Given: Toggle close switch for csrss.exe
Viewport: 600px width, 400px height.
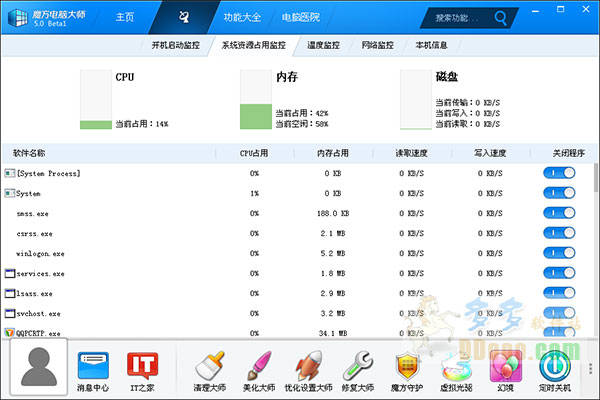Looking at the screenshot, I should (x=559, y=233).
